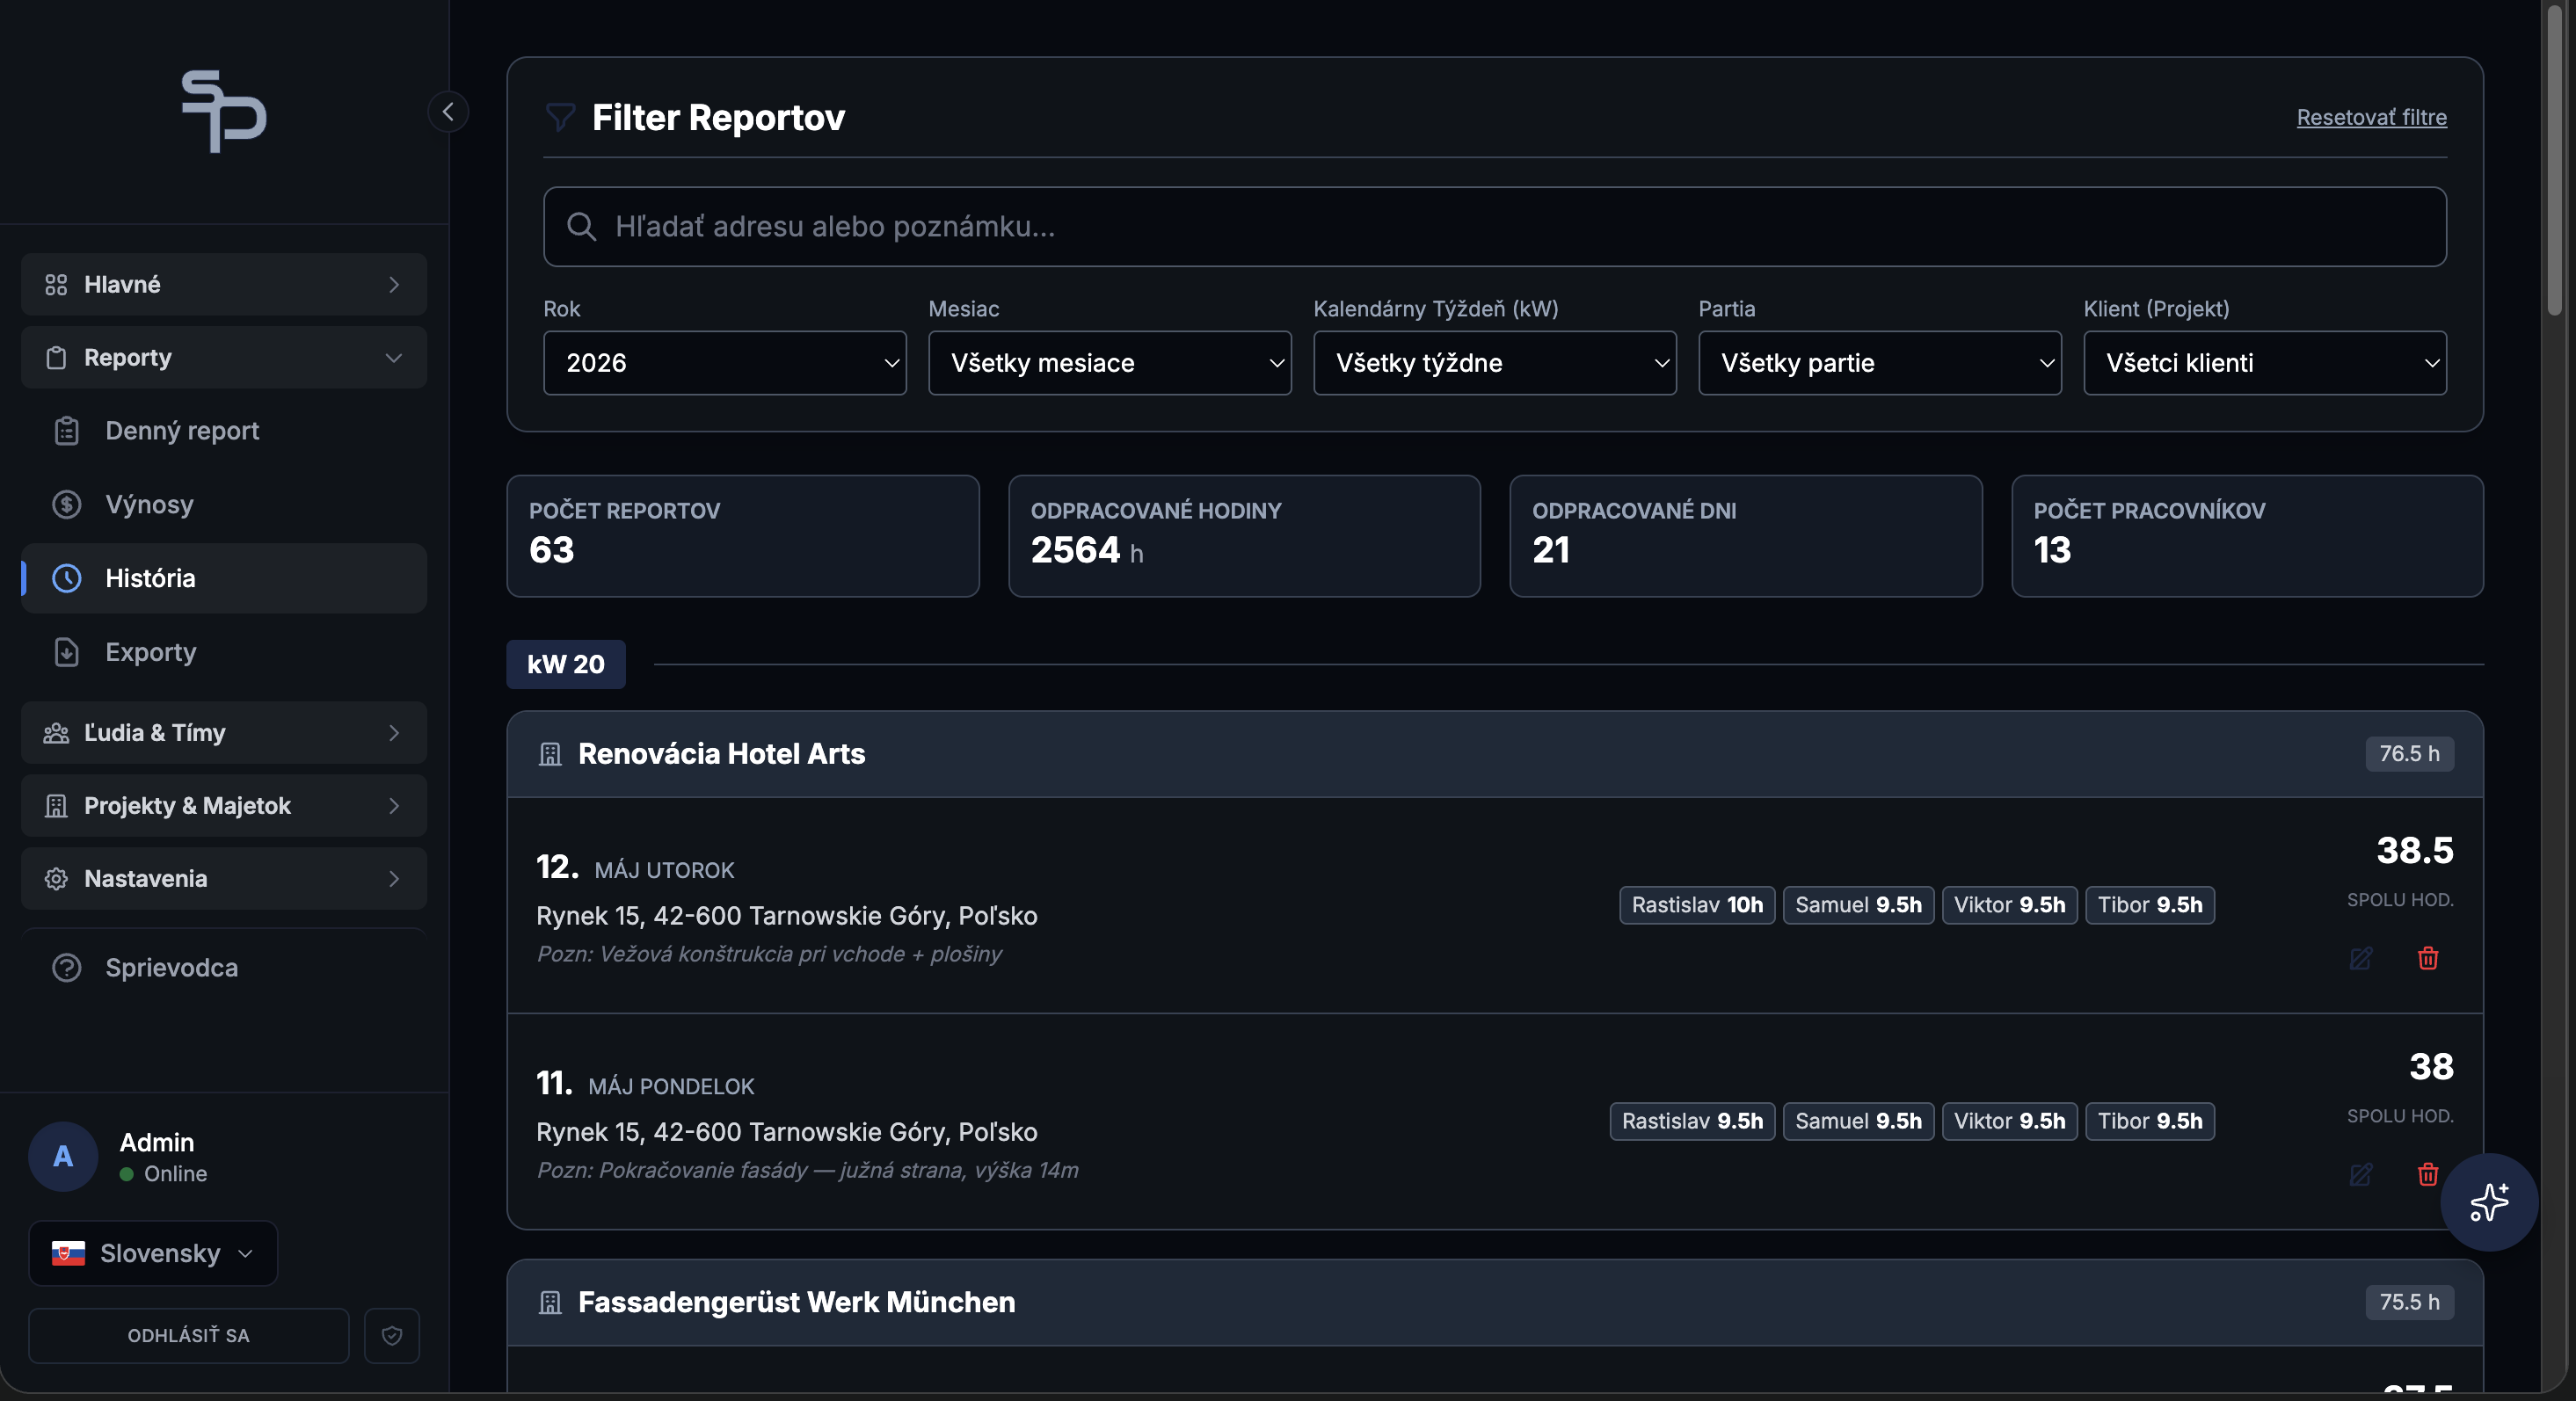Click the magnifier icon in the search field
The height and width of the screenshot is (1401, 2576).
581,226
